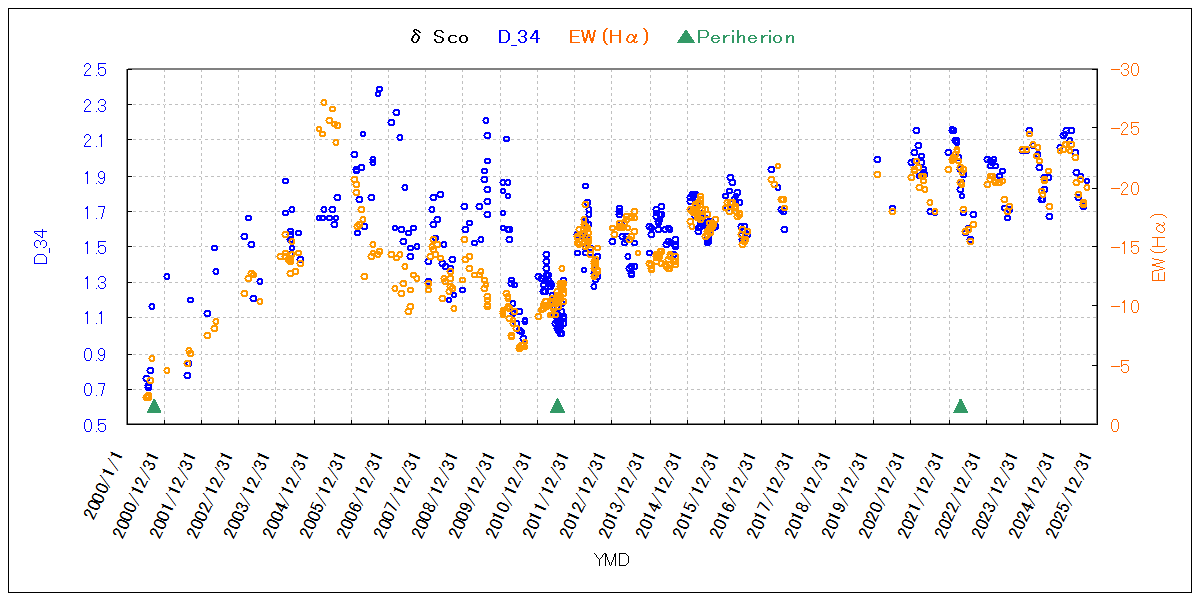Click the green Periherion triangle in legend
The width and height of the screenshot is (1200, 600).
point(685,38)
